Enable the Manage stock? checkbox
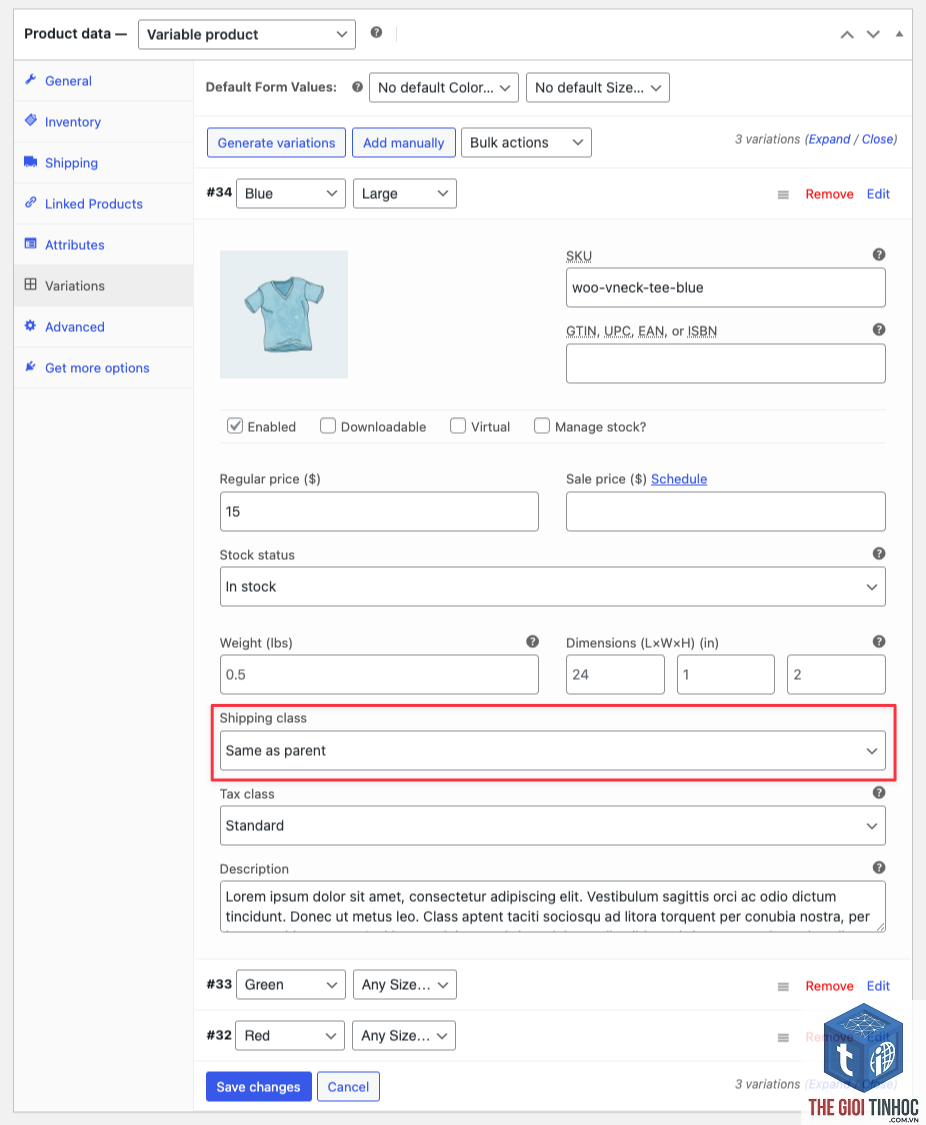The image size is (926, 1125). 542,425
